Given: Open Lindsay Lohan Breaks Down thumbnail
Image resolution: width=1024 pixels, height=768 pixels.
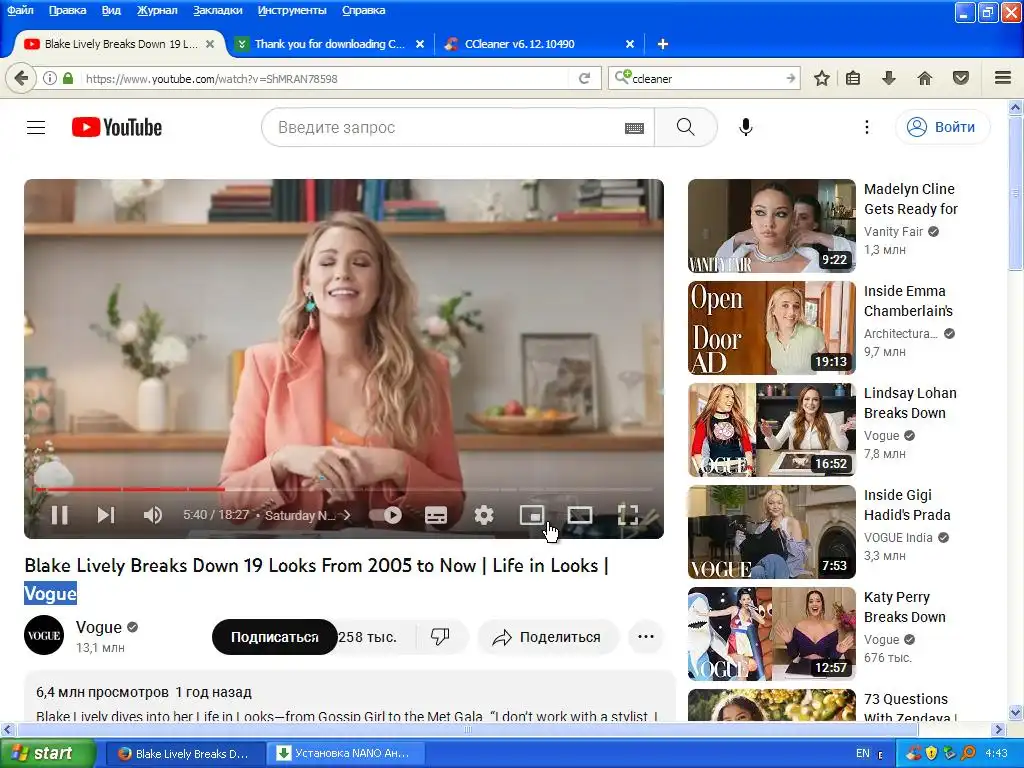Looking at the screenshot, I should [x=771, y=430].
